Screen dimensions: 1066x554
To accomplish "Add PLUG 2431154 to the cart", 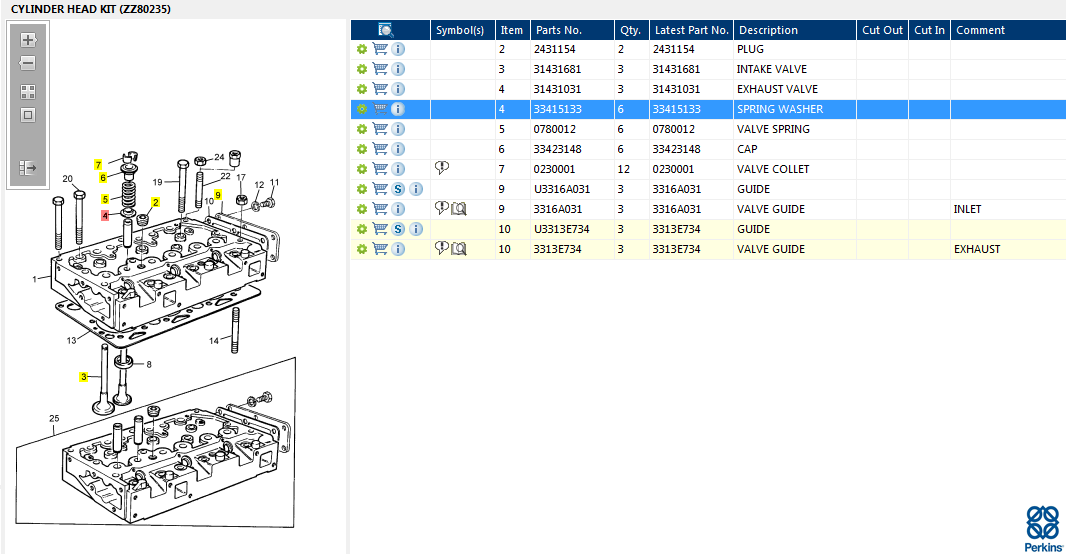I will click(380, 49).
